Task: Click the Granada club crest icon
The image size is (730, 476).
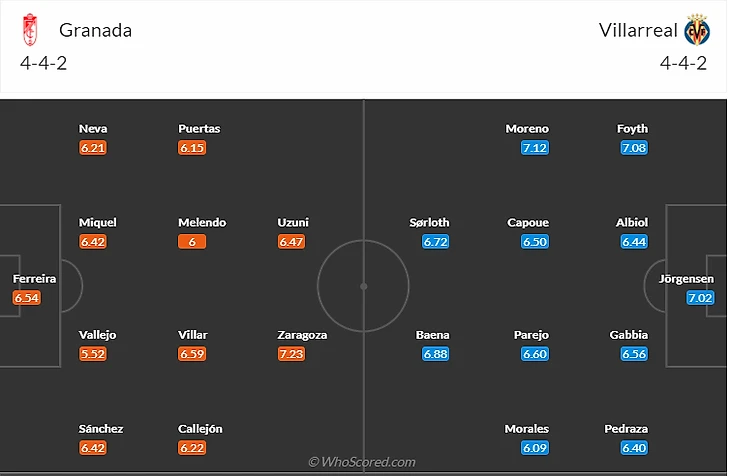Action: click(32, 31)
